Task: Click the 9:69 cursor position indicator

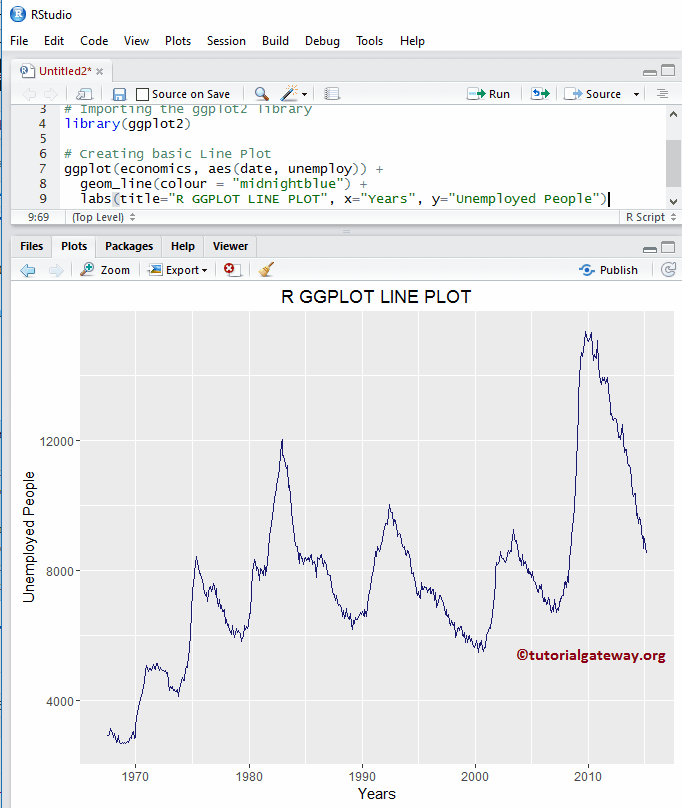Action: (38, 217)
